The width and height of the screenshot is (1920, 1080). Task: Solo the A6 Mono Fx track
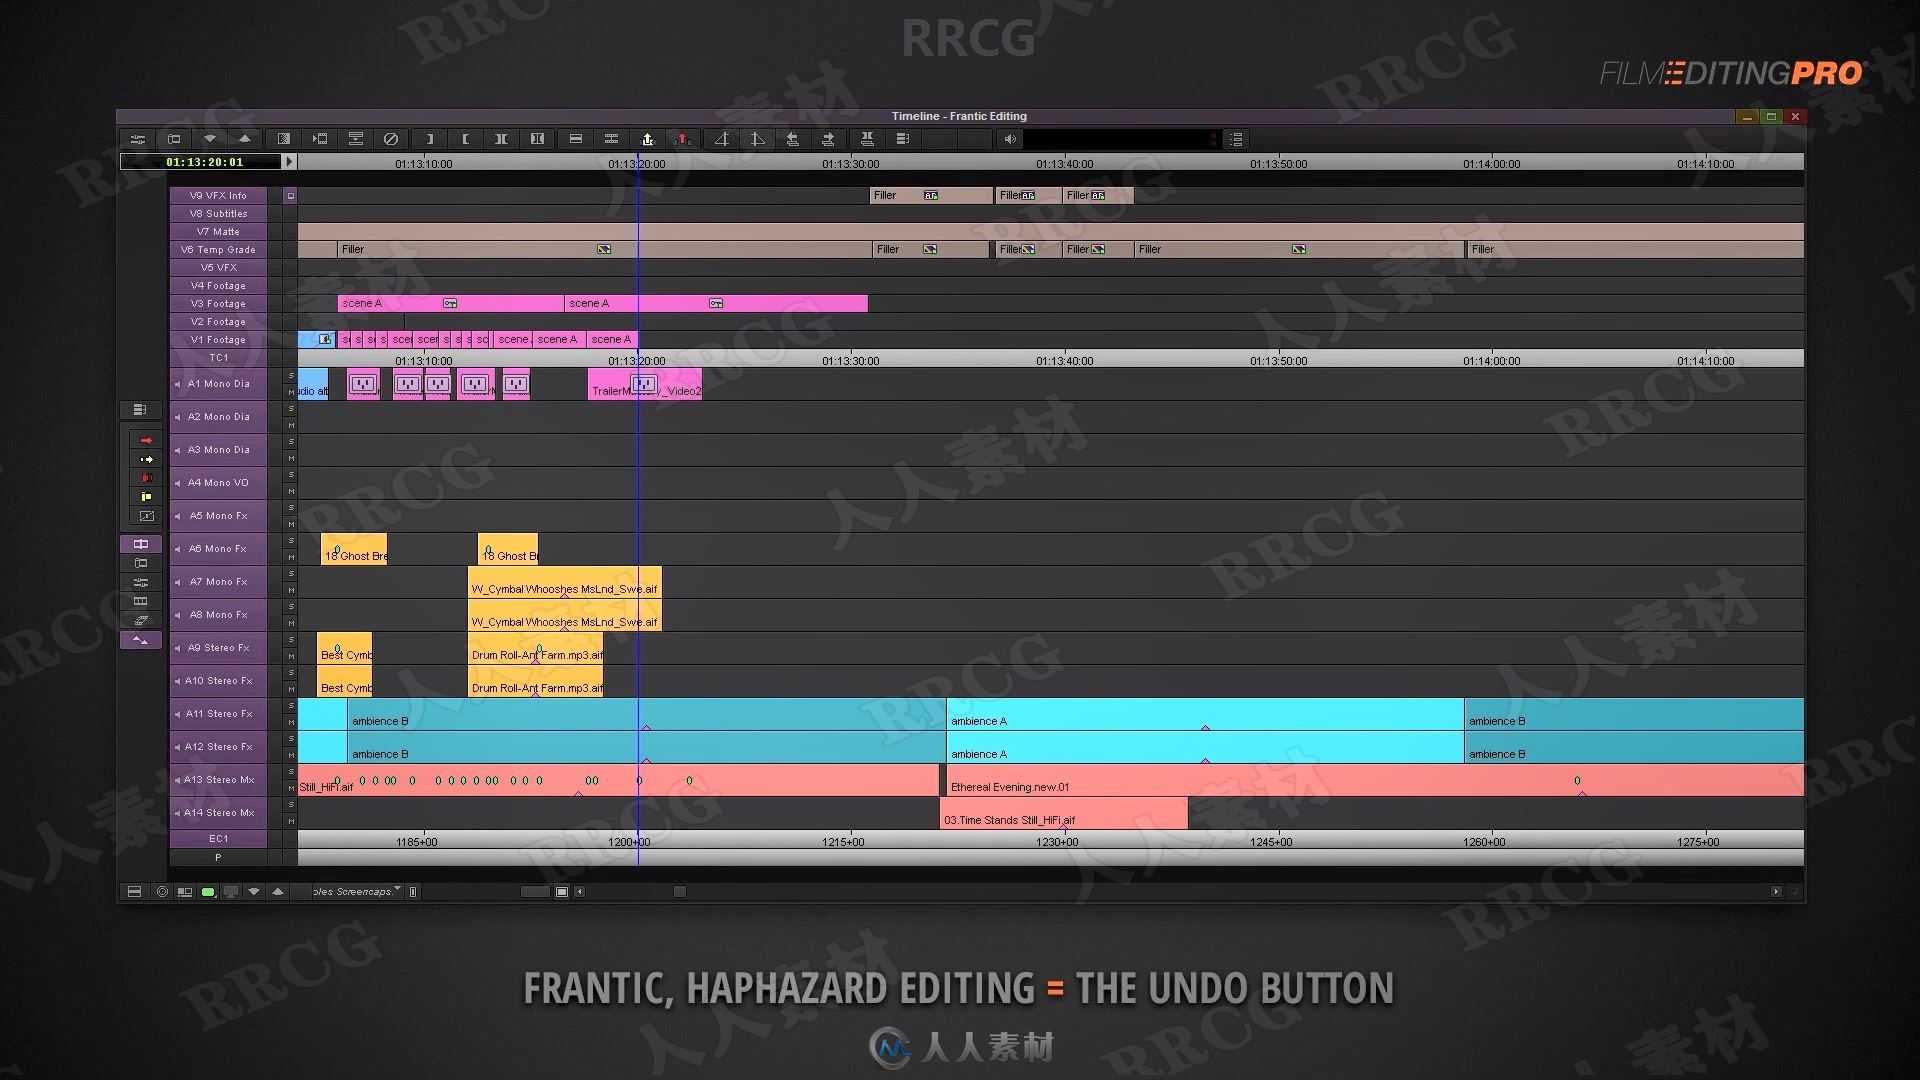coord(291,541)
